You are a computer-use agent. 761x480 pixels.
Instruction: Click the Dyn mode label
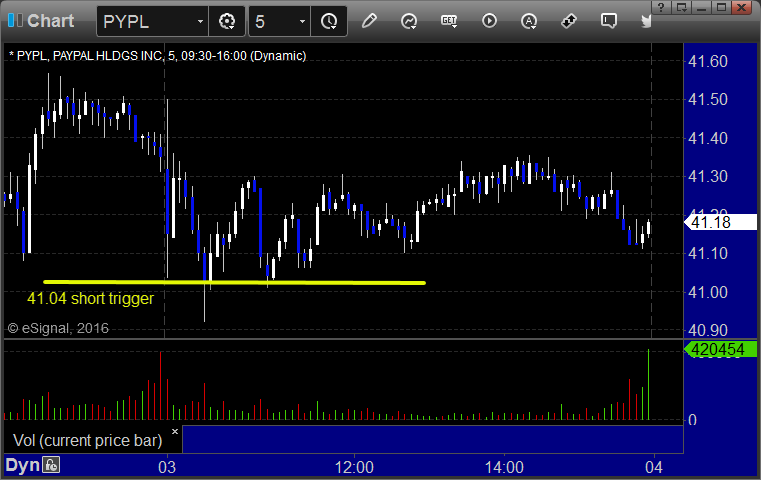(x=22, y=465)
